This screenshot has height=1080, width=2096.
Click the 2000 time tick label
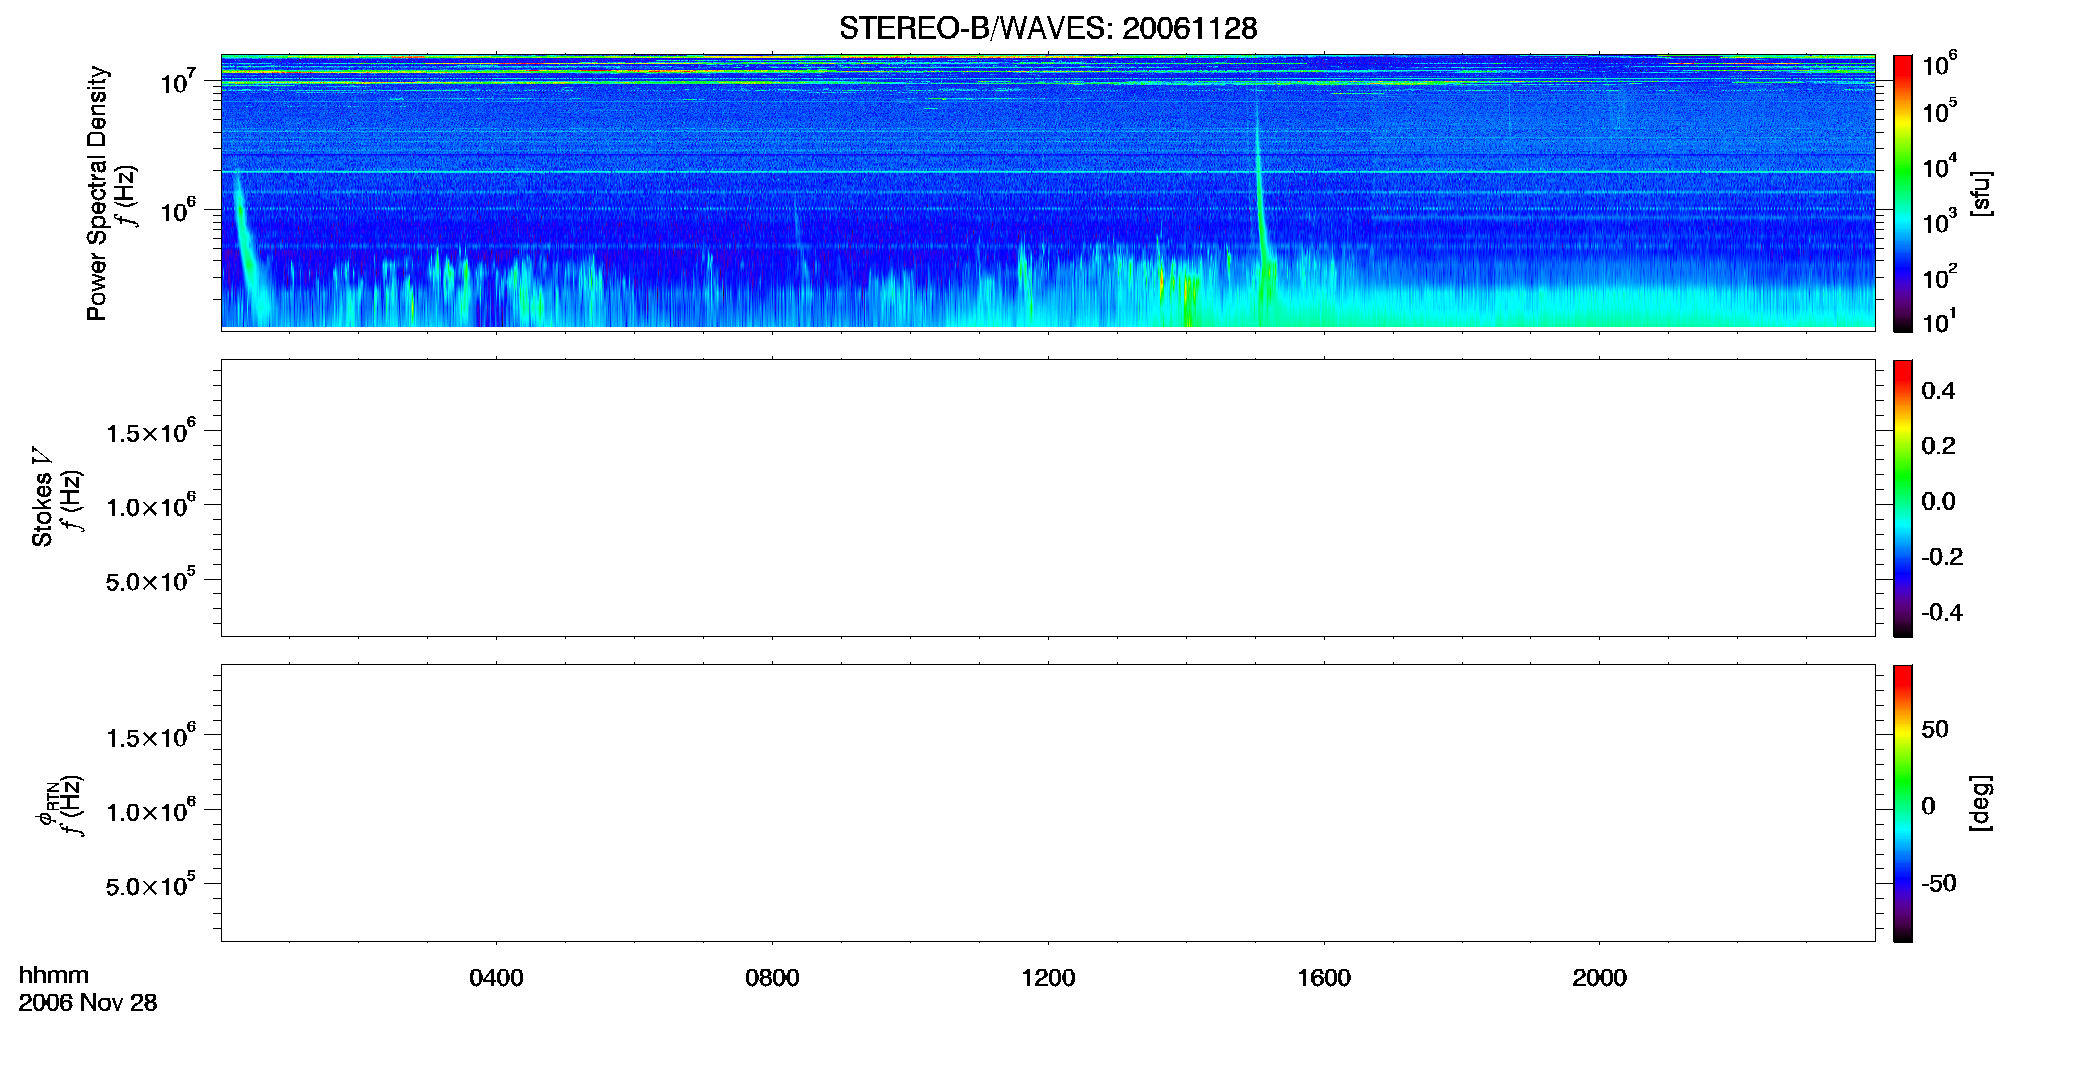pos(1599,978)
